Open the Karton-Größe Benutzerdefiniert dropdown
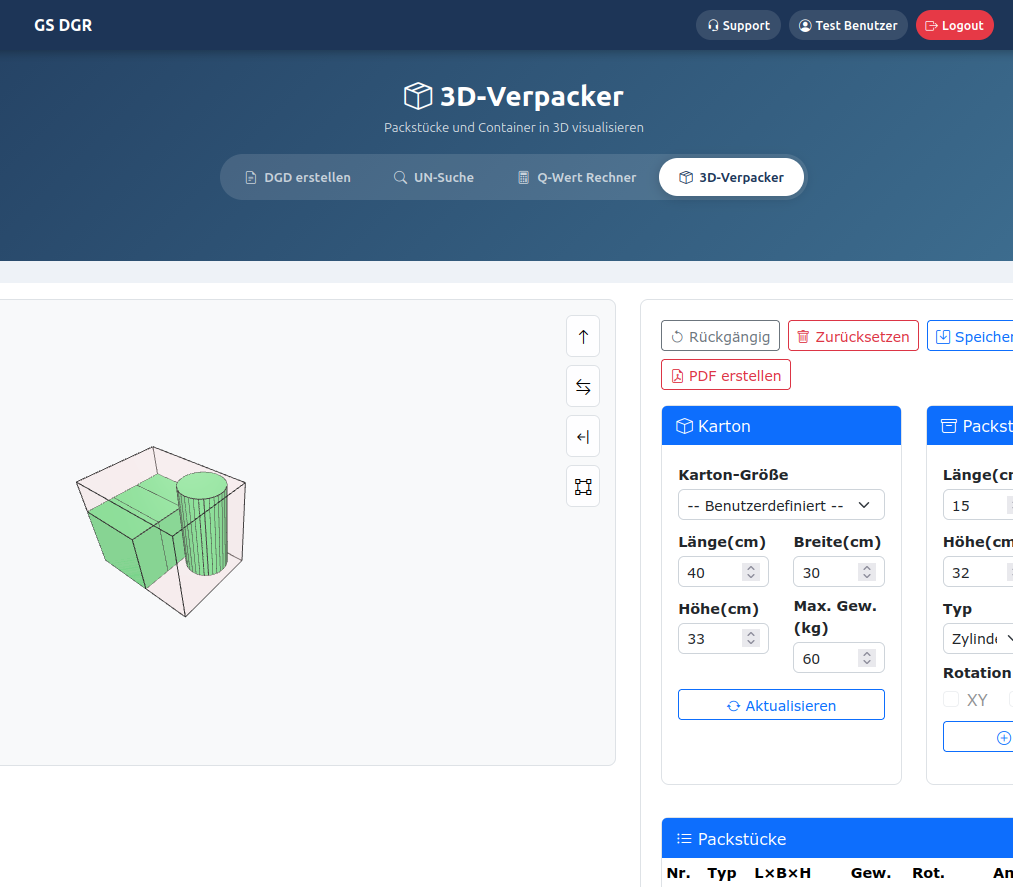This screenshot has height=887, width=1013. (781, 505)
